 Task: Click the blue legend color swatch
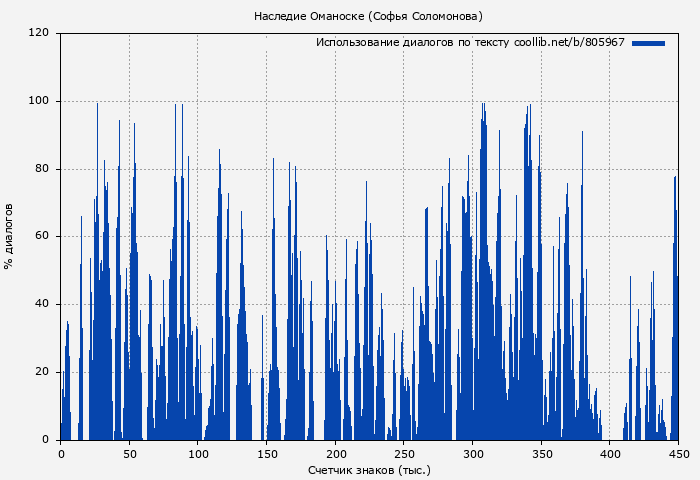pyautogui.click(x=648, y=43)
